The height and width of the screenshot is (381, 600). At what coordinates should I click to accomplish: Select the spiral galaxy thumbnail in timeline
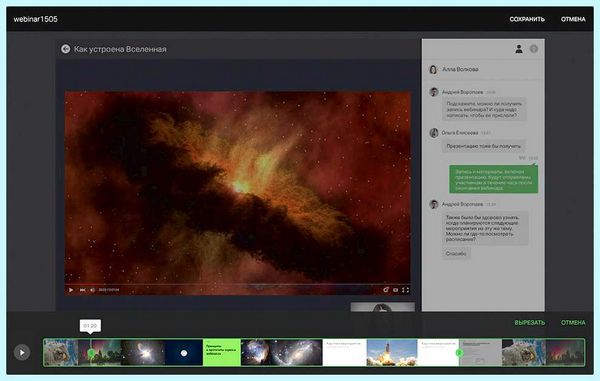[x=296, y=353]
